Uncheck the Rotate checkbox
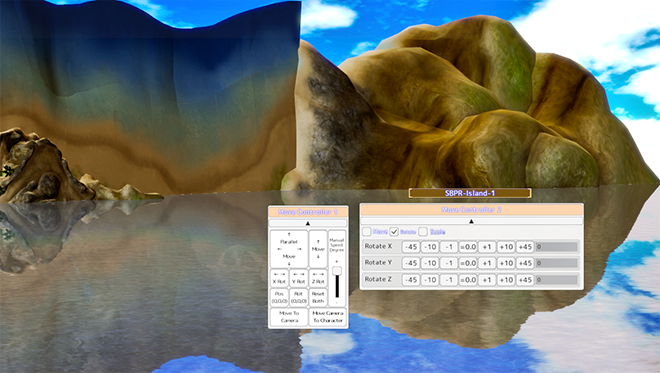Screen dimensions: 660x373 394,232
